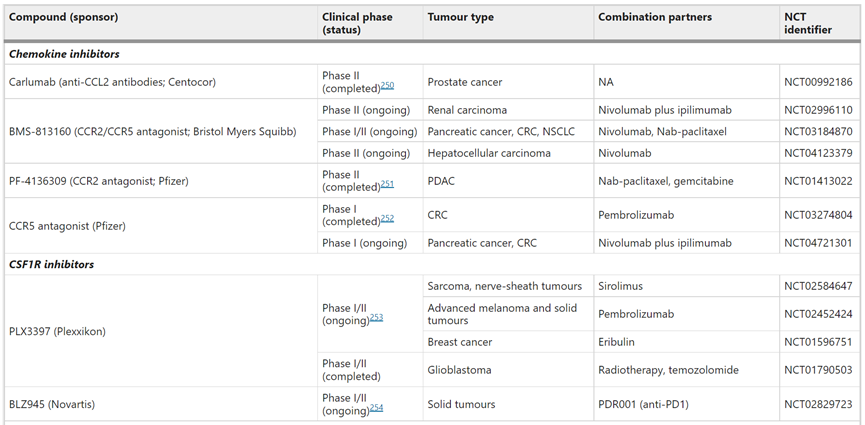865x425 pixels.
Task: Click the BMS-813160 compound cell
Action: [161, 131]
